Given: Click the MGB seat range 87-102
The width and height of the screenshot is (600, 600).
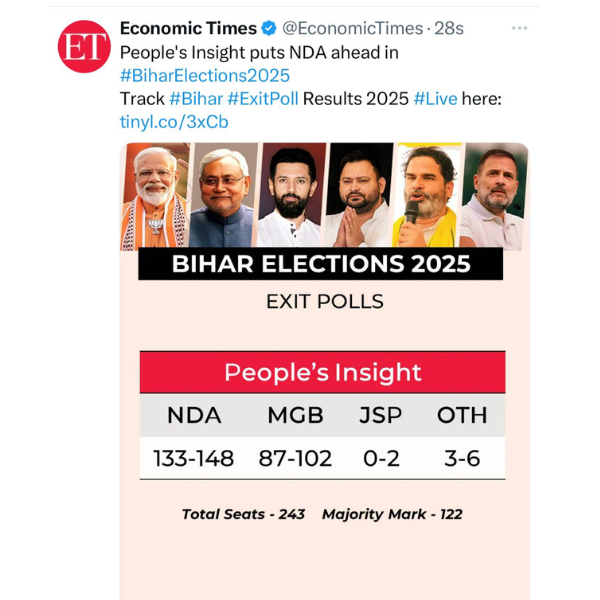Looking at the screenshot, I should [295, 458].
